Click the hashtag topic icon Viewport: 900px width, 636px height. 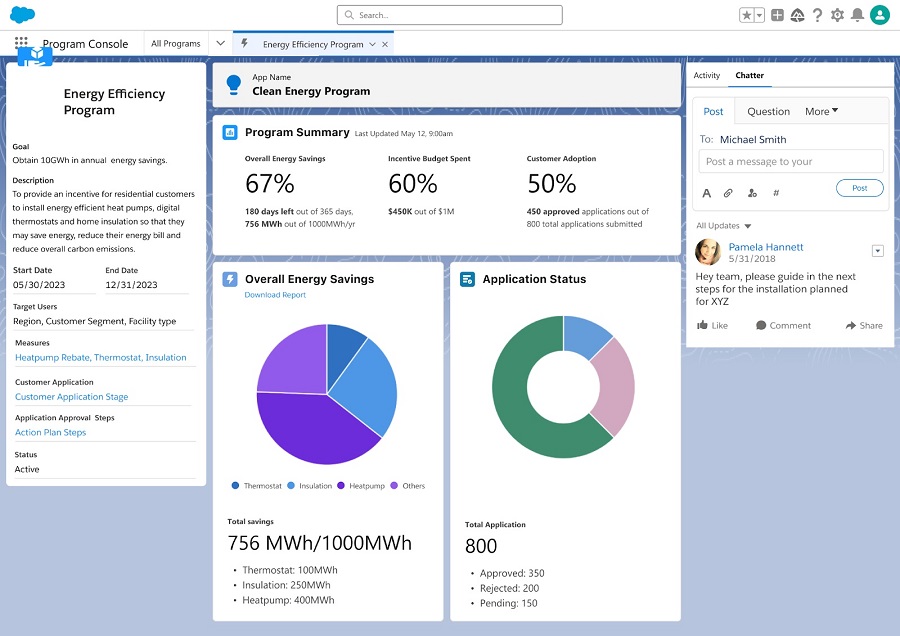tap(776, 193)
